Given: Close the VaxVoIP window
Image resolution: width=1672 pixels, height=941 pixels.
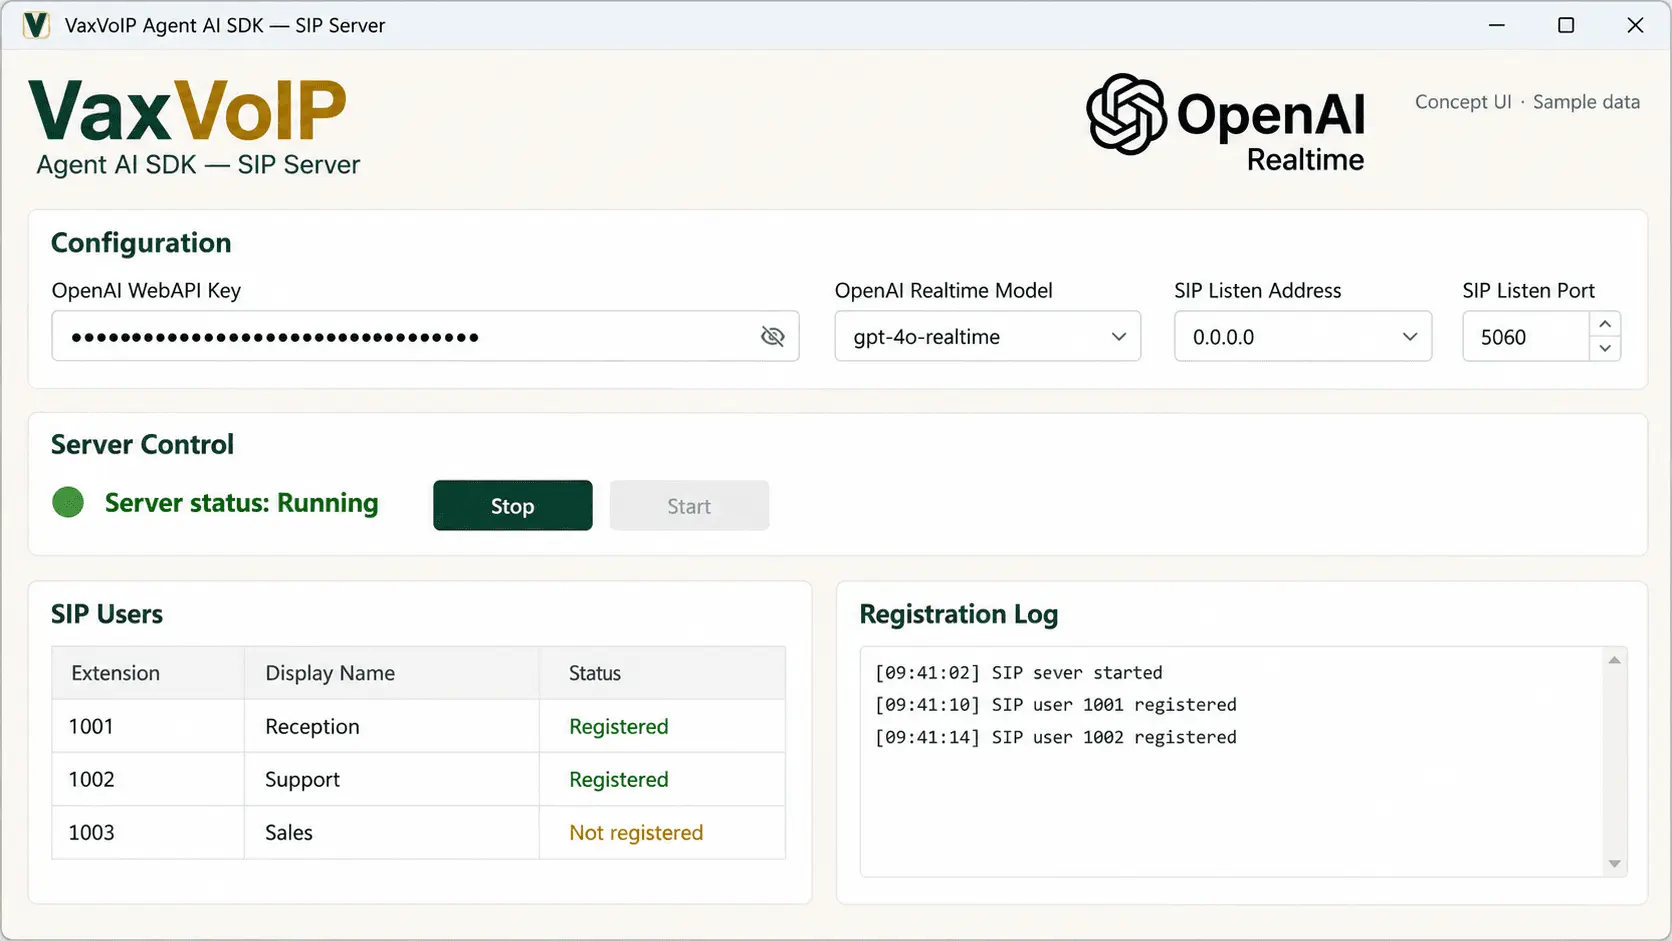Looking at the screenshot, I should [x=1635, y=25].
